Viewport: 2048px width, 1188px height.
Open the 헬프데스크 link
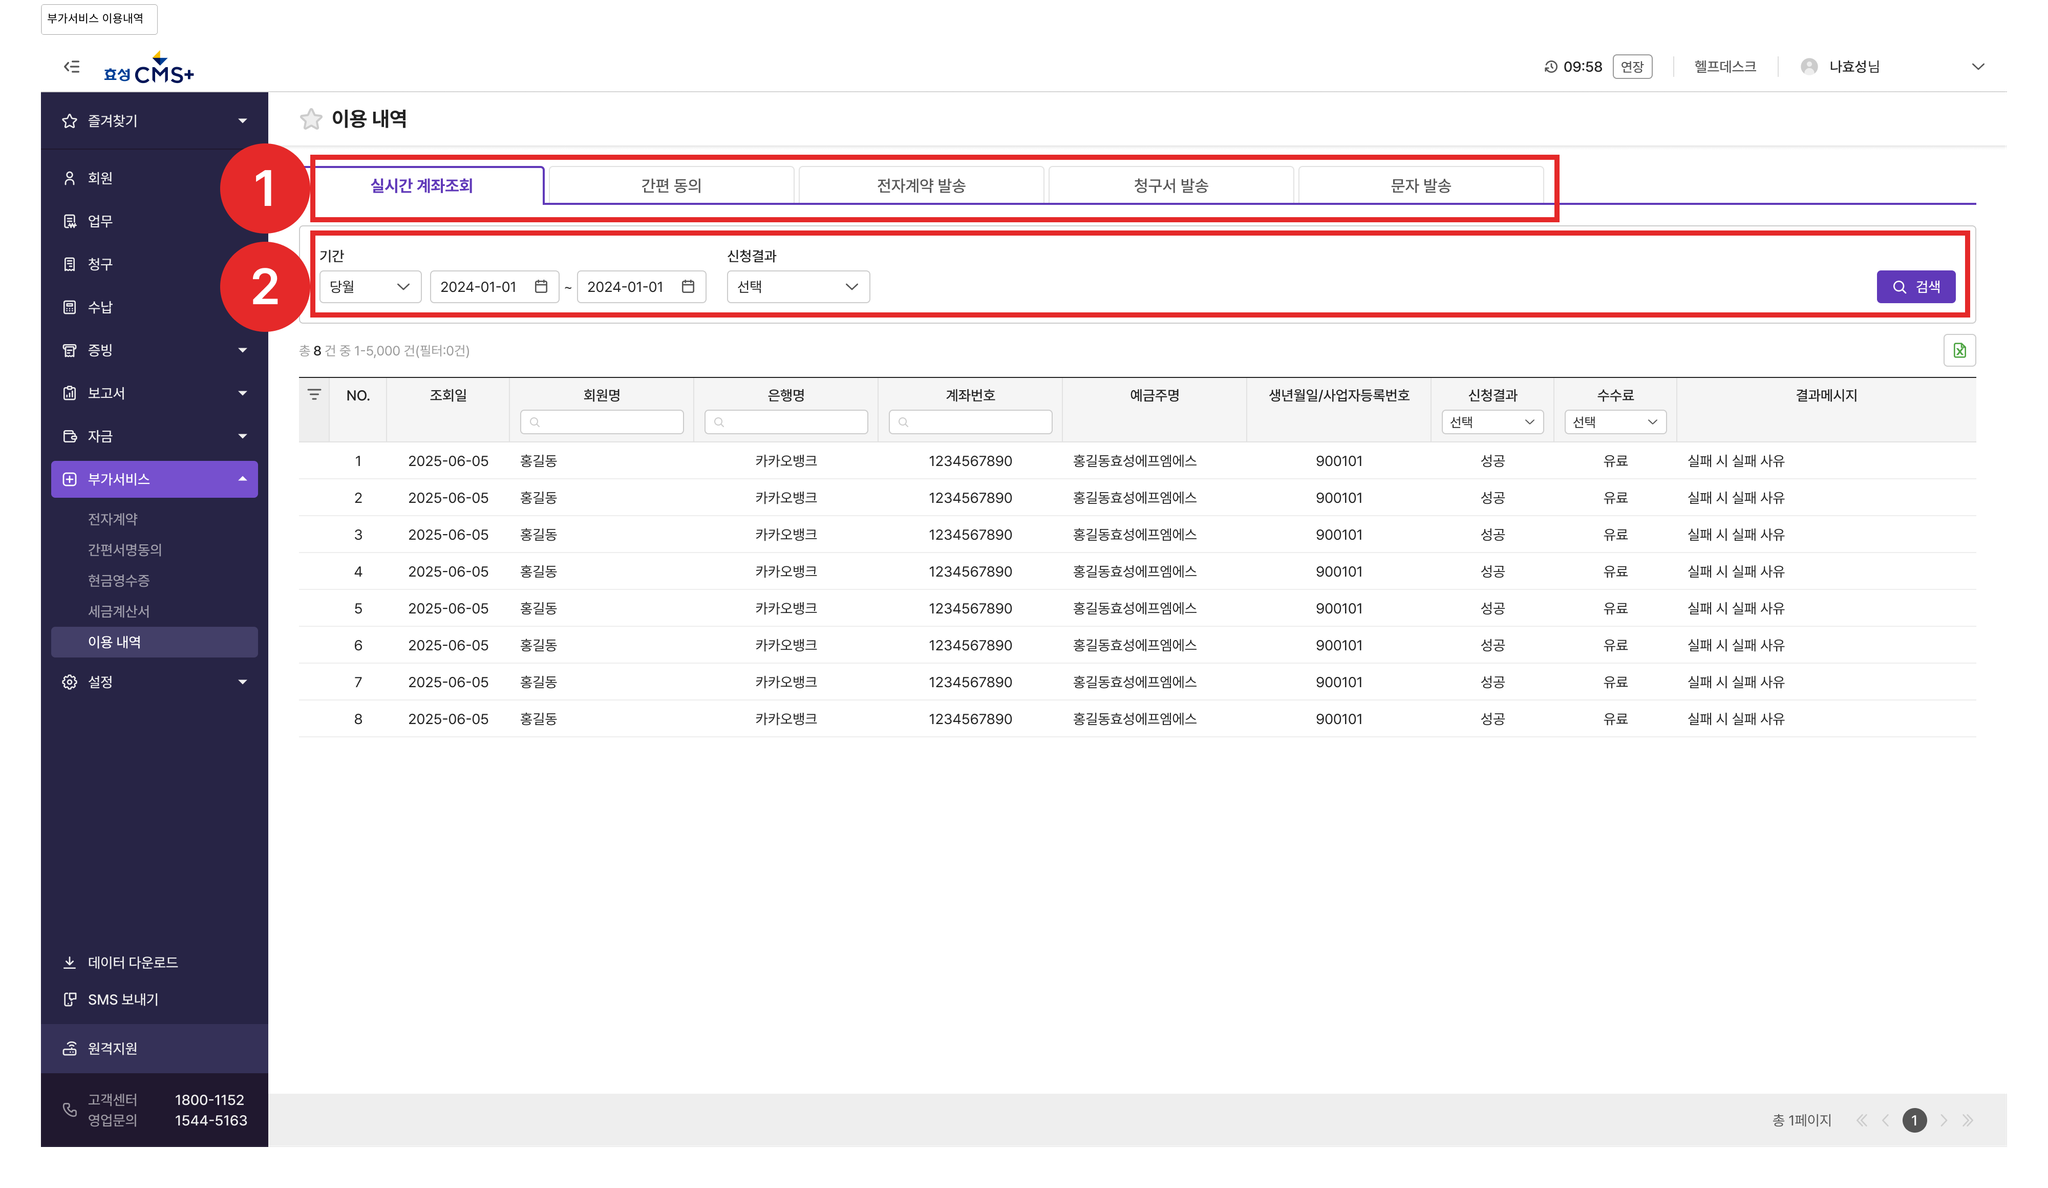point(1725,67)
